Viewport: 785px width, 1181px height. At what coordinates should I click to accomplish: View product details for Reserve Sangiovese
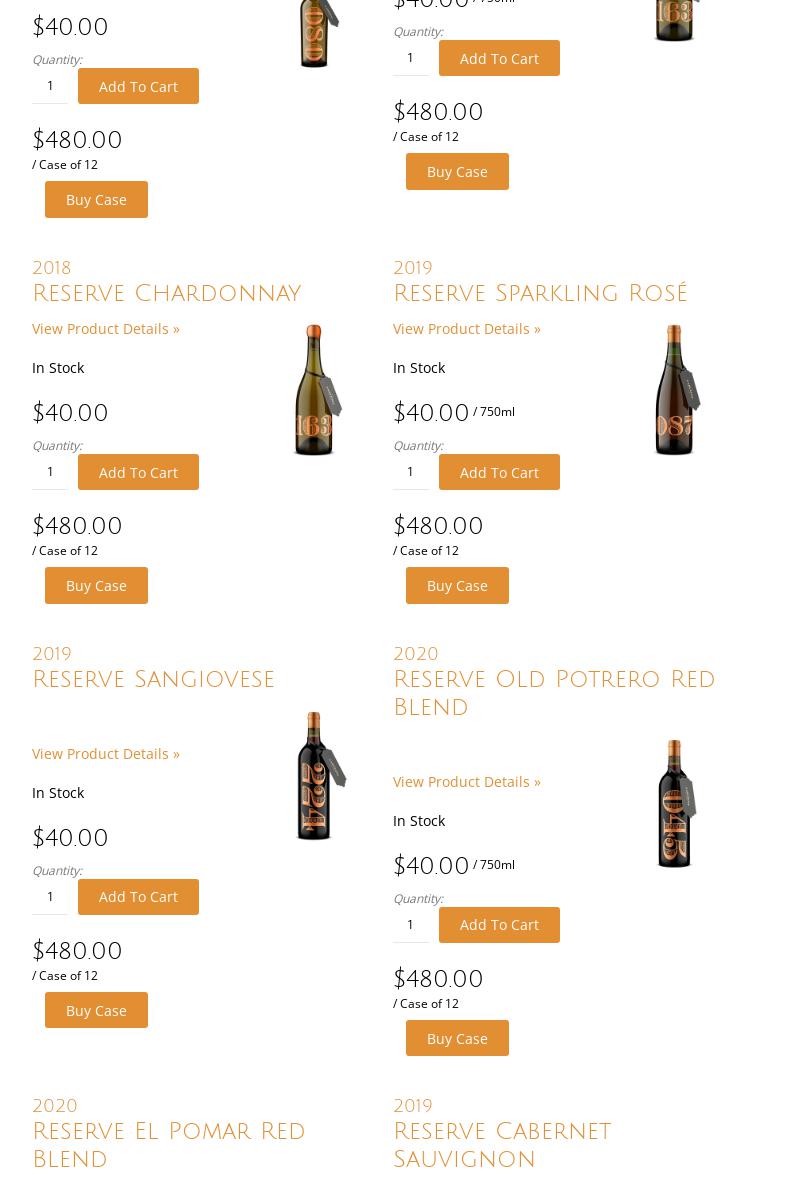pos(106,753)
